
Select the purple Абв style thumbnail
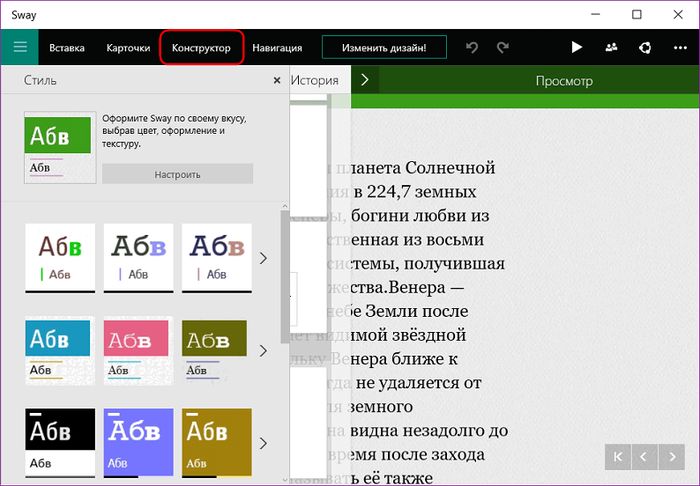(137, 442)
